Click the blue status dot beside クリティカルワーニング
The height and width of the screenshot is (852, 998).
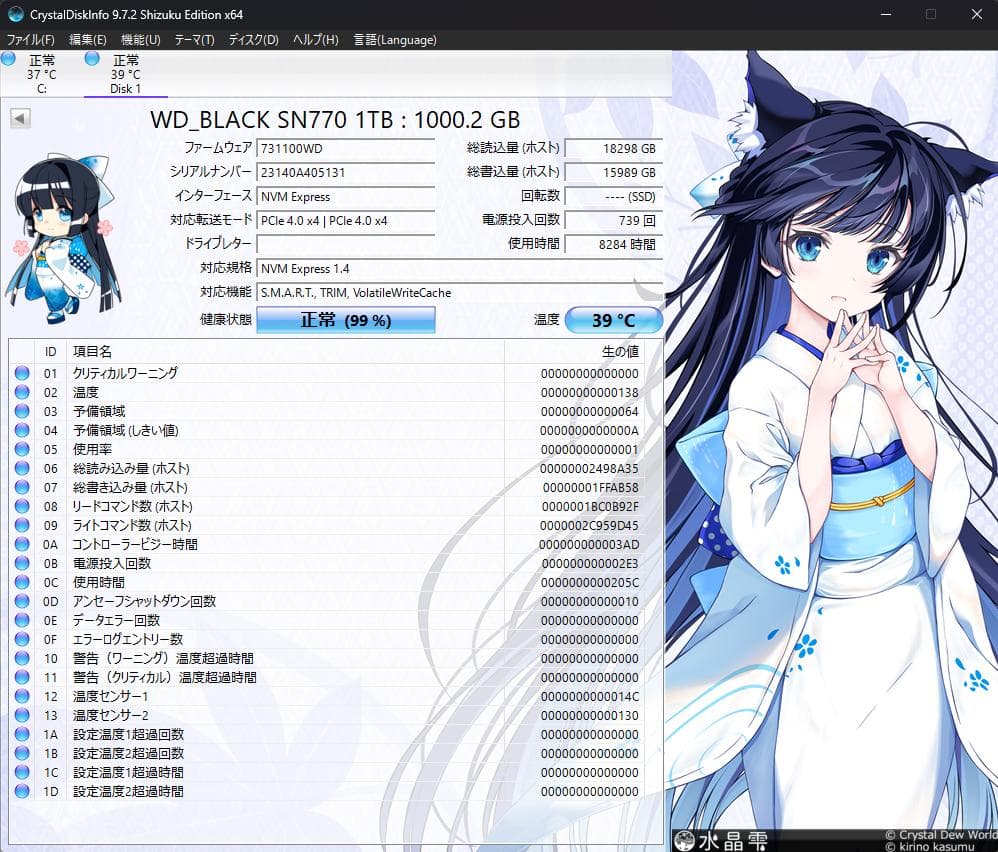22,372
